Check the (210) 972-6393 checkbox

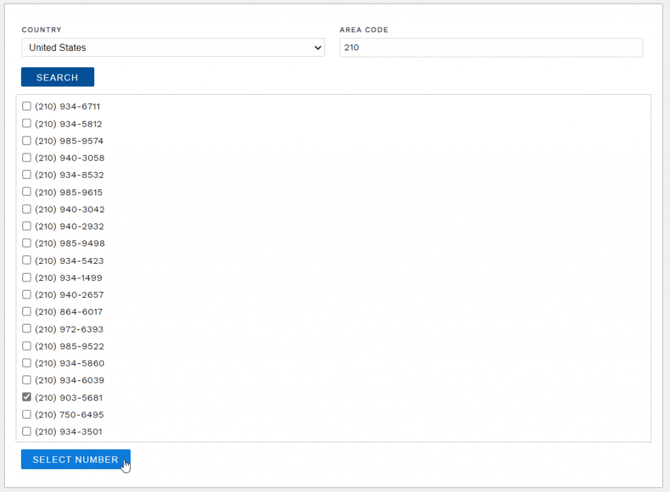(27, 328)
